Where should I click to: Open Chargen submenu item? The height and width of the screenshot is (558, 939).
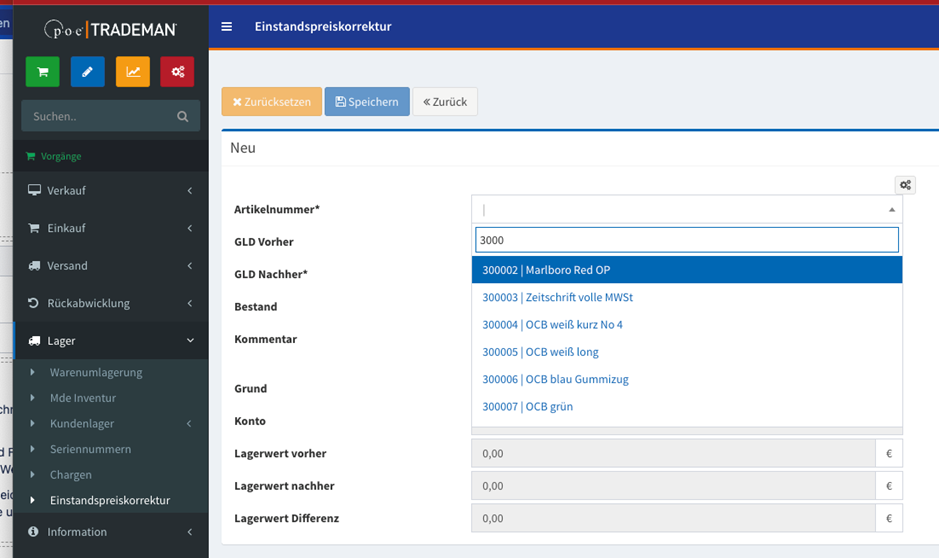tap(111, 475)
